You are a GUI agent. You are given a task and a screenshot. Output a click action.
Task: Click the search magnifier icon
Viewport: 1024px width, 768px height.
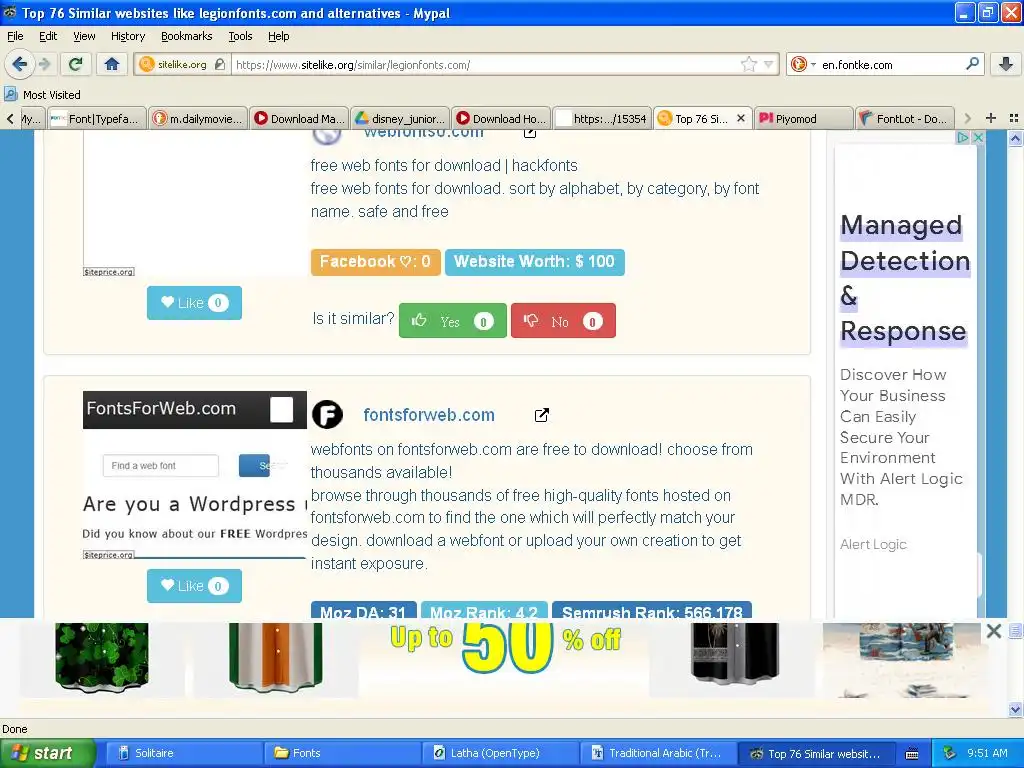tap(972, 64)
